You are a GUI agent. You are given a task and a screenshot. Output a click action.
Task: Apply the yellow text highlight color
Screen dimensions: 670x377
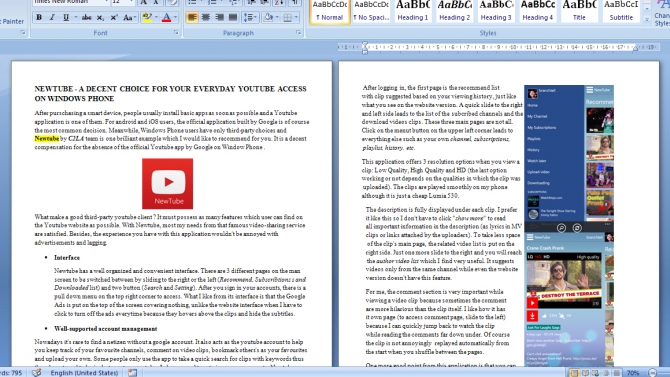147,18
